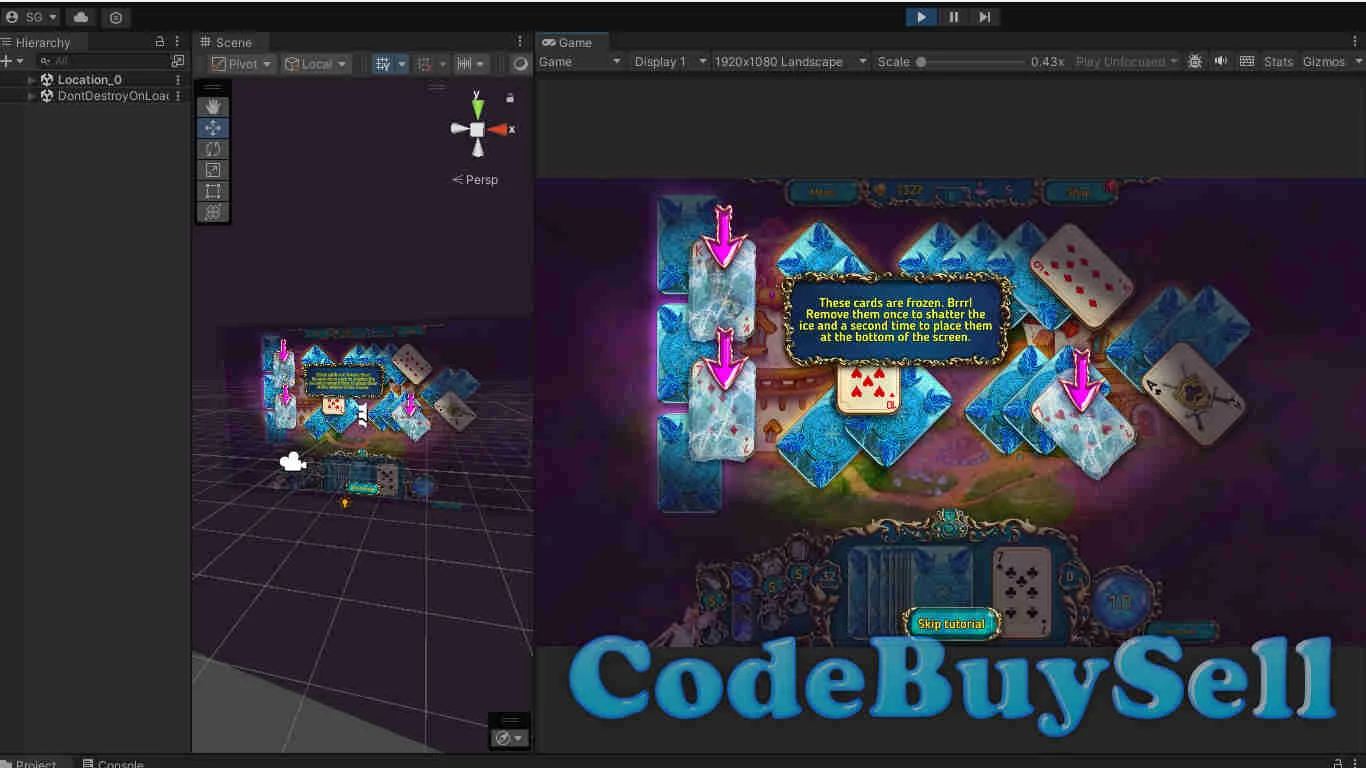Screen dimensions: 1366x768
Task: Mute game audio
Action: tap(1221, 61)
